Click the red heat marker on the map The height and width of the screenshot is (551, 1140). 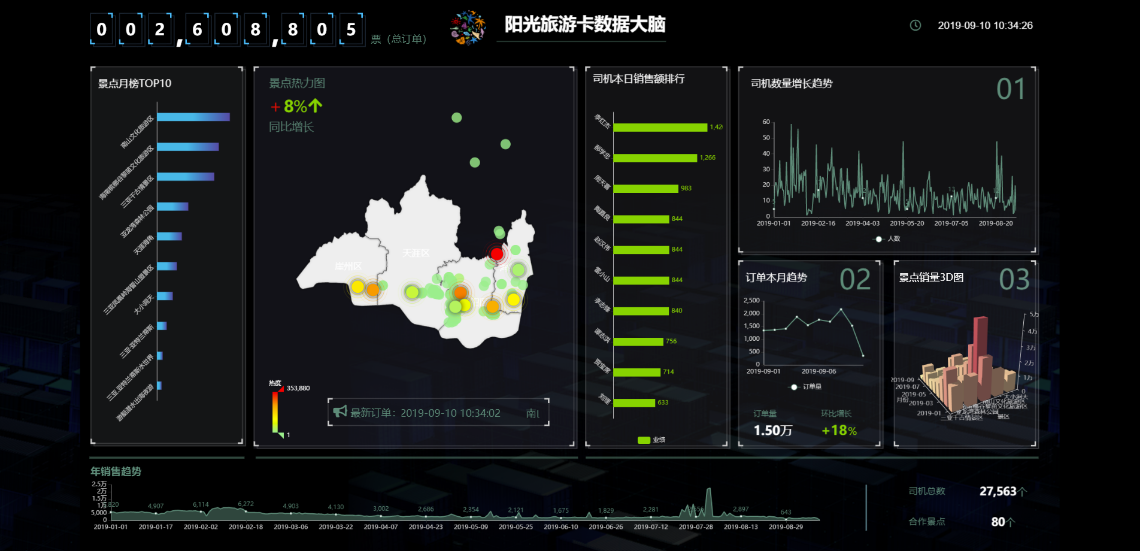[x=497, y=254]
